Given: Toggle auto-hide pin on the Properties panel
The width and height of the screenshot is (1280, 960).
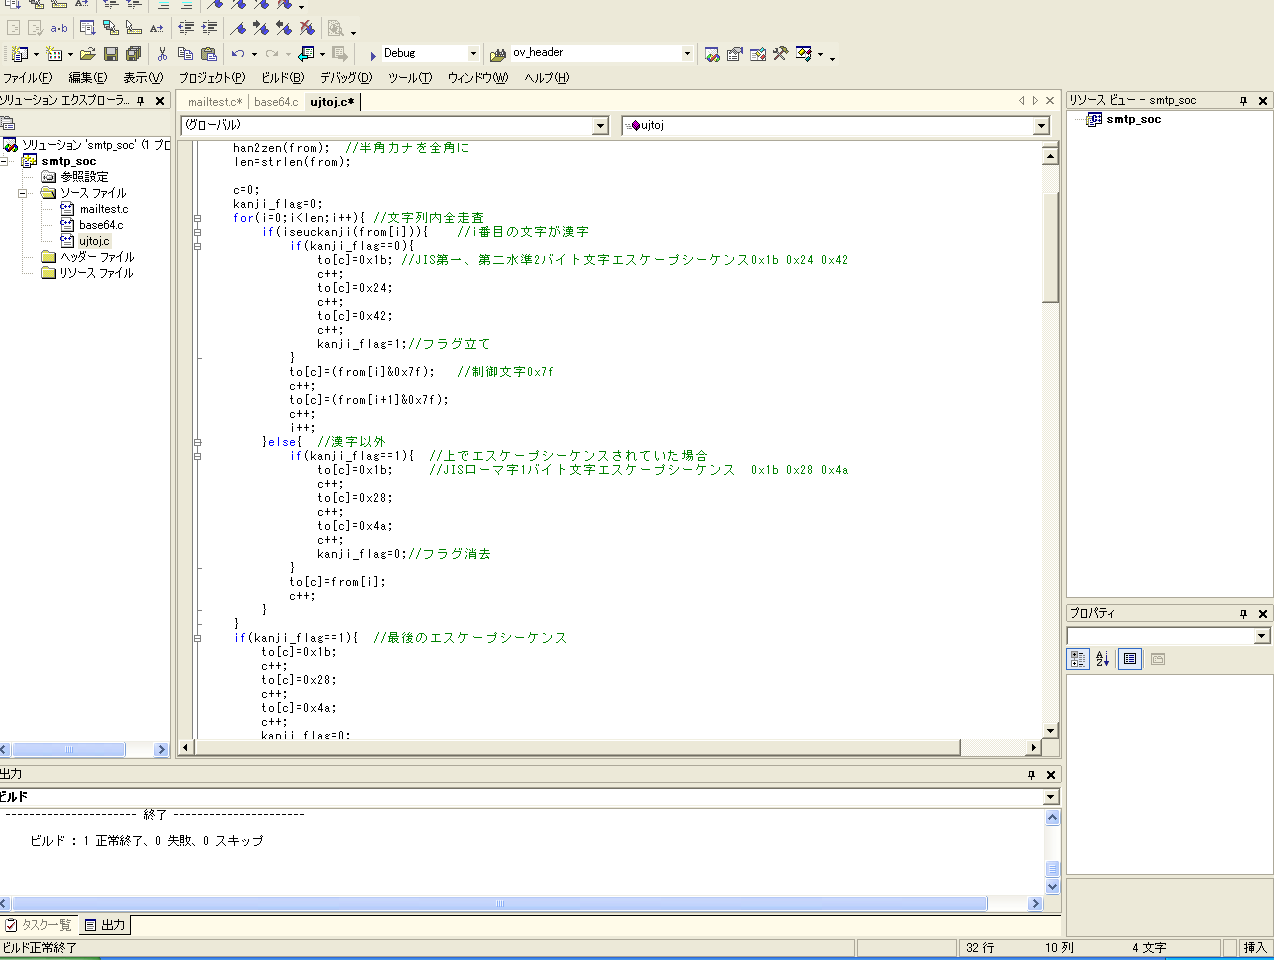Looking at the screenshot, I should tap(1244, 614).
